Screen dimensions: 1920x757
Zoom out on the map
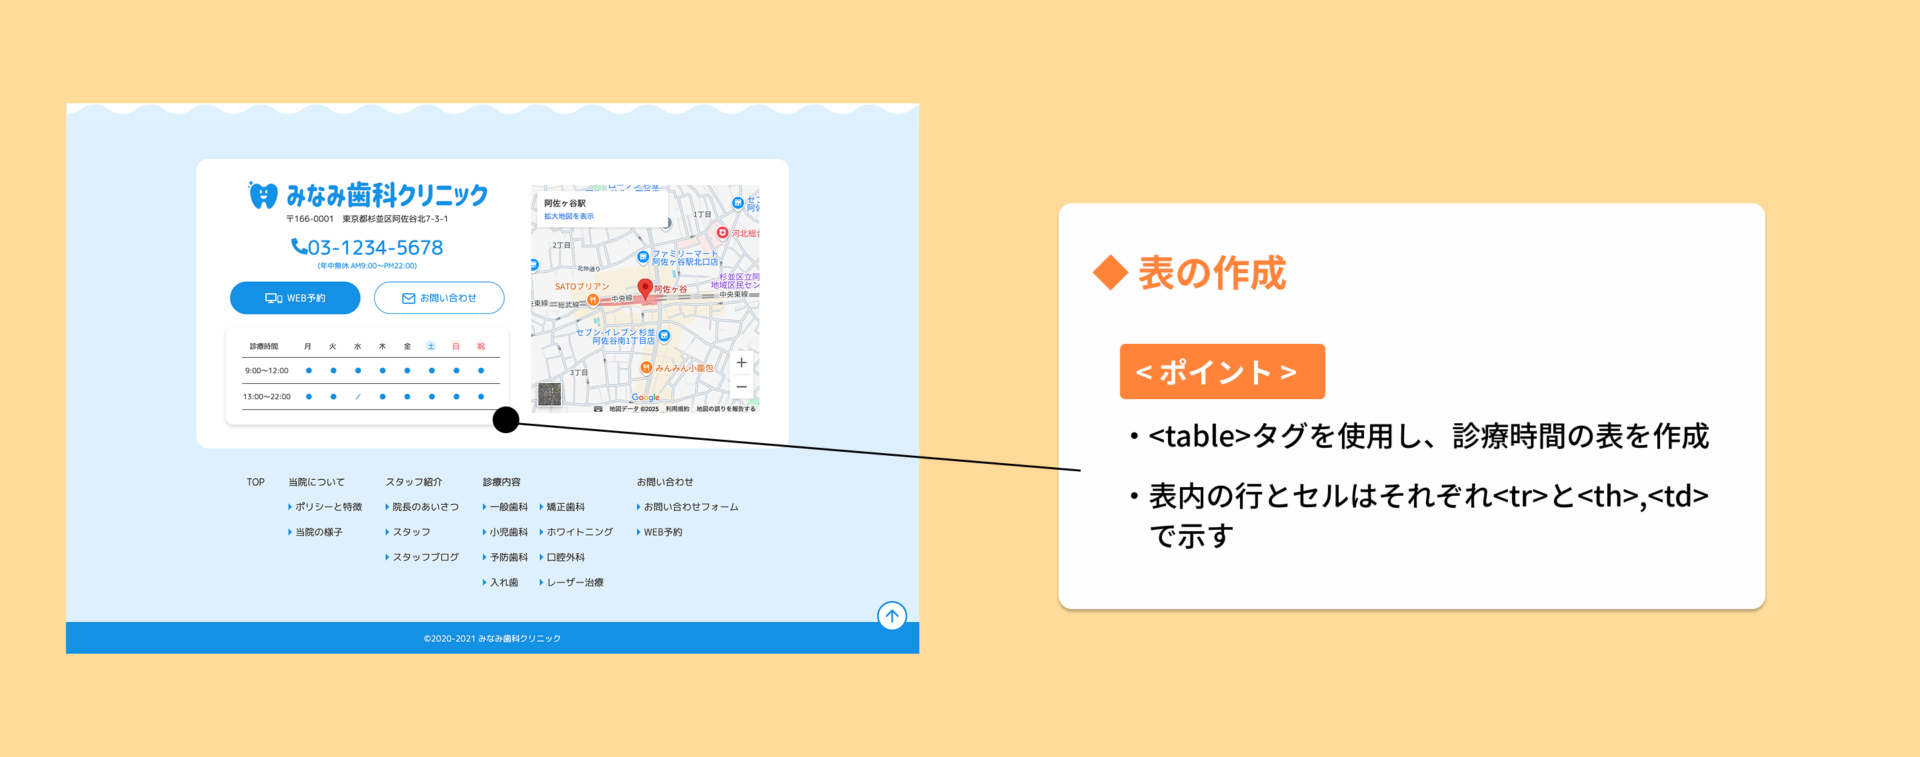(741, 387)
